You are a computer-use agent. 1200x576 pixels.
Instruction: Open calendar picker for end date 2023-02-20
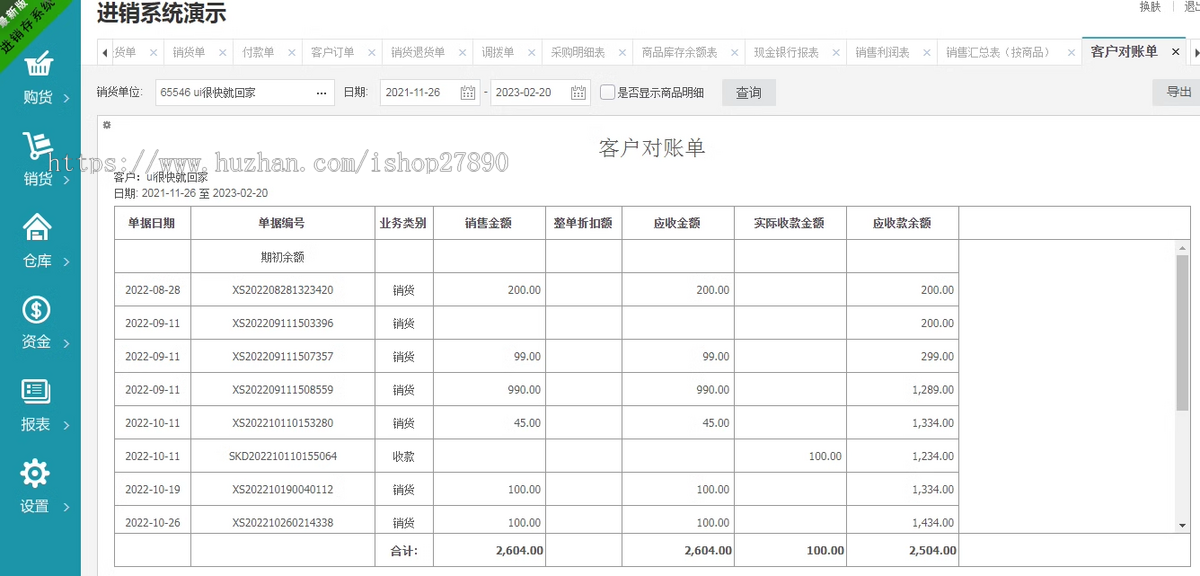click(x=578, y=93)
